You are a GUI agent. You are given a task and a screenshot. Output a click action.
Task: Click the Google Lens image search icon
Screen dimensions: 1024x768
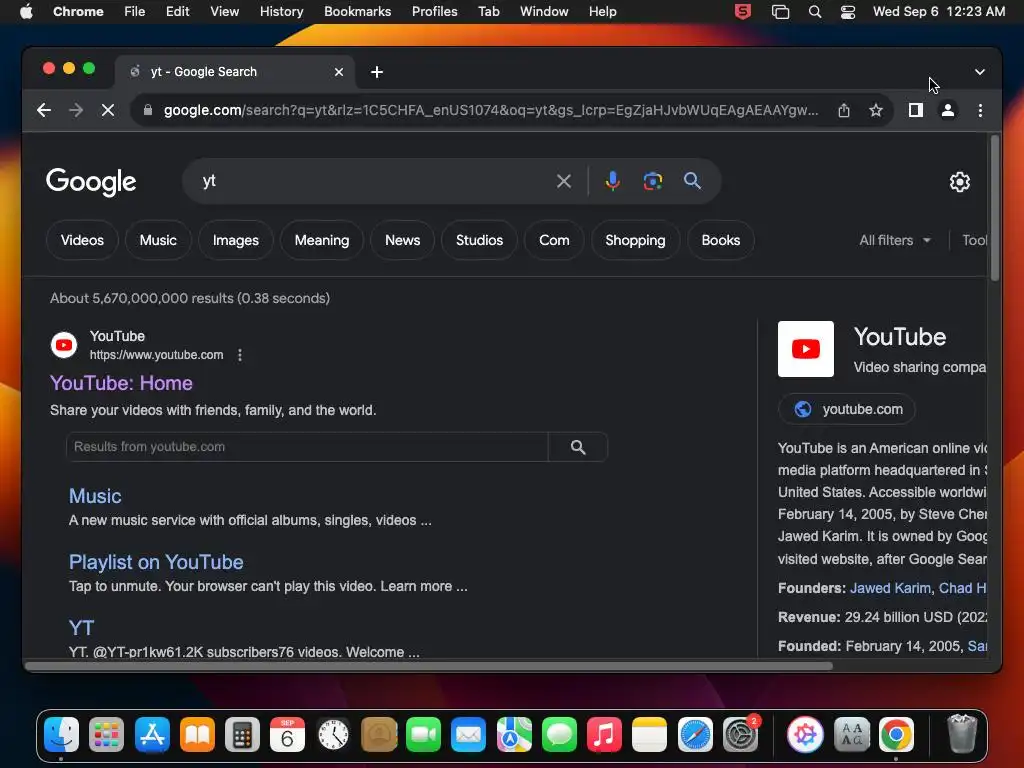pos(652,181)
